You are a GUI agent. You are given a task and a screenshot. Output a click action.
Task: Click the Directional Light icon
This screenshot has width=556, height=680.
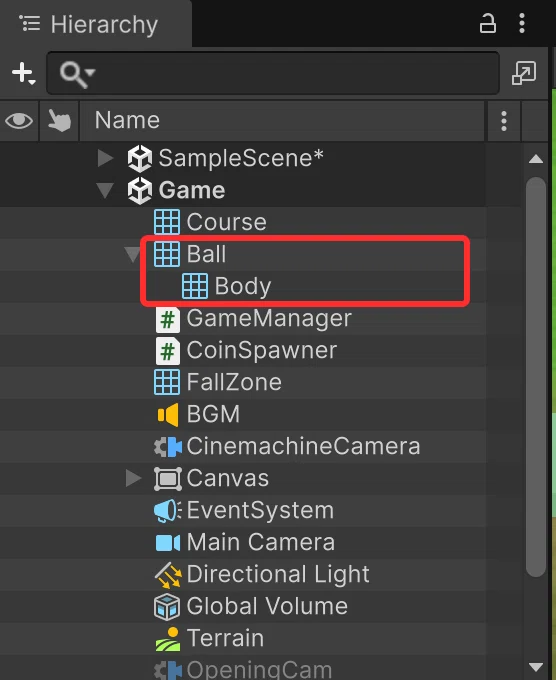point(168,575)
